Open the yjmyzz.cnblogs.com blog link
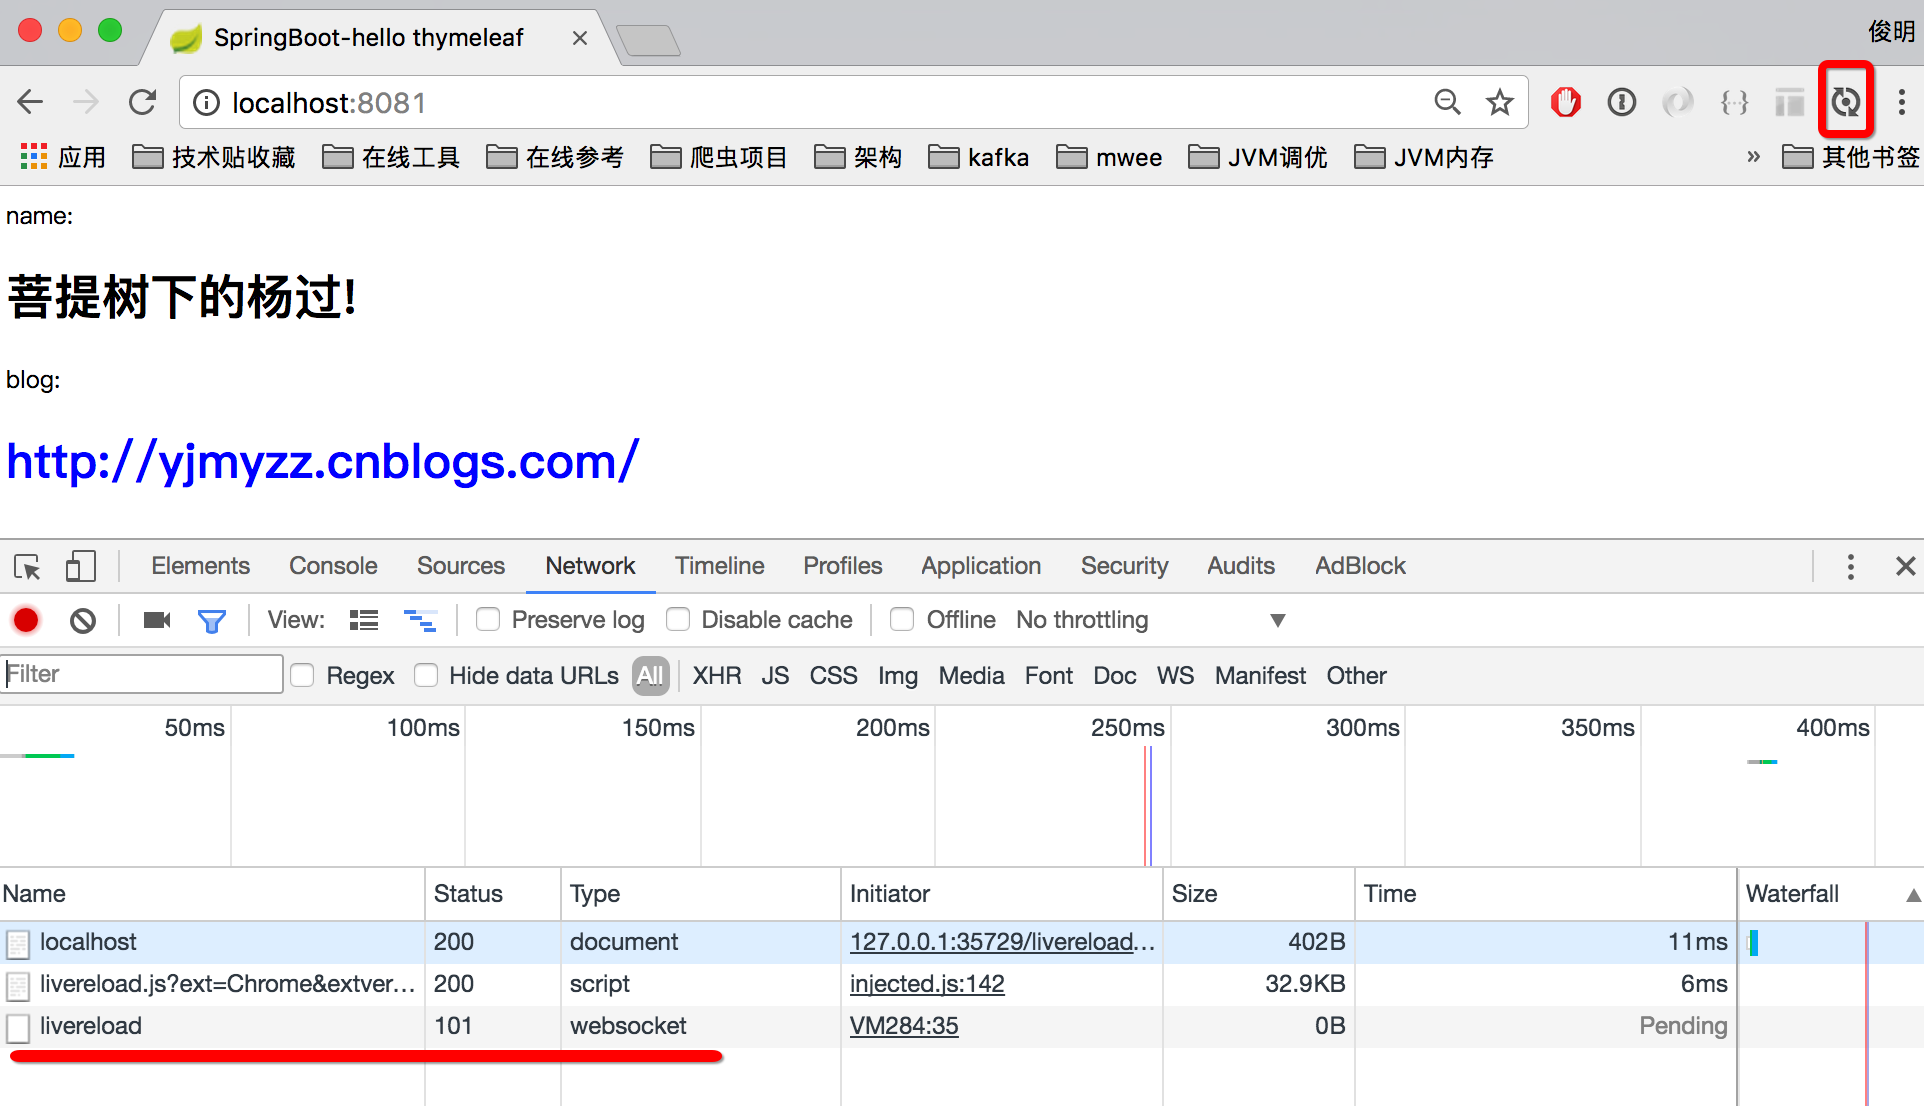 pos(322,462)
